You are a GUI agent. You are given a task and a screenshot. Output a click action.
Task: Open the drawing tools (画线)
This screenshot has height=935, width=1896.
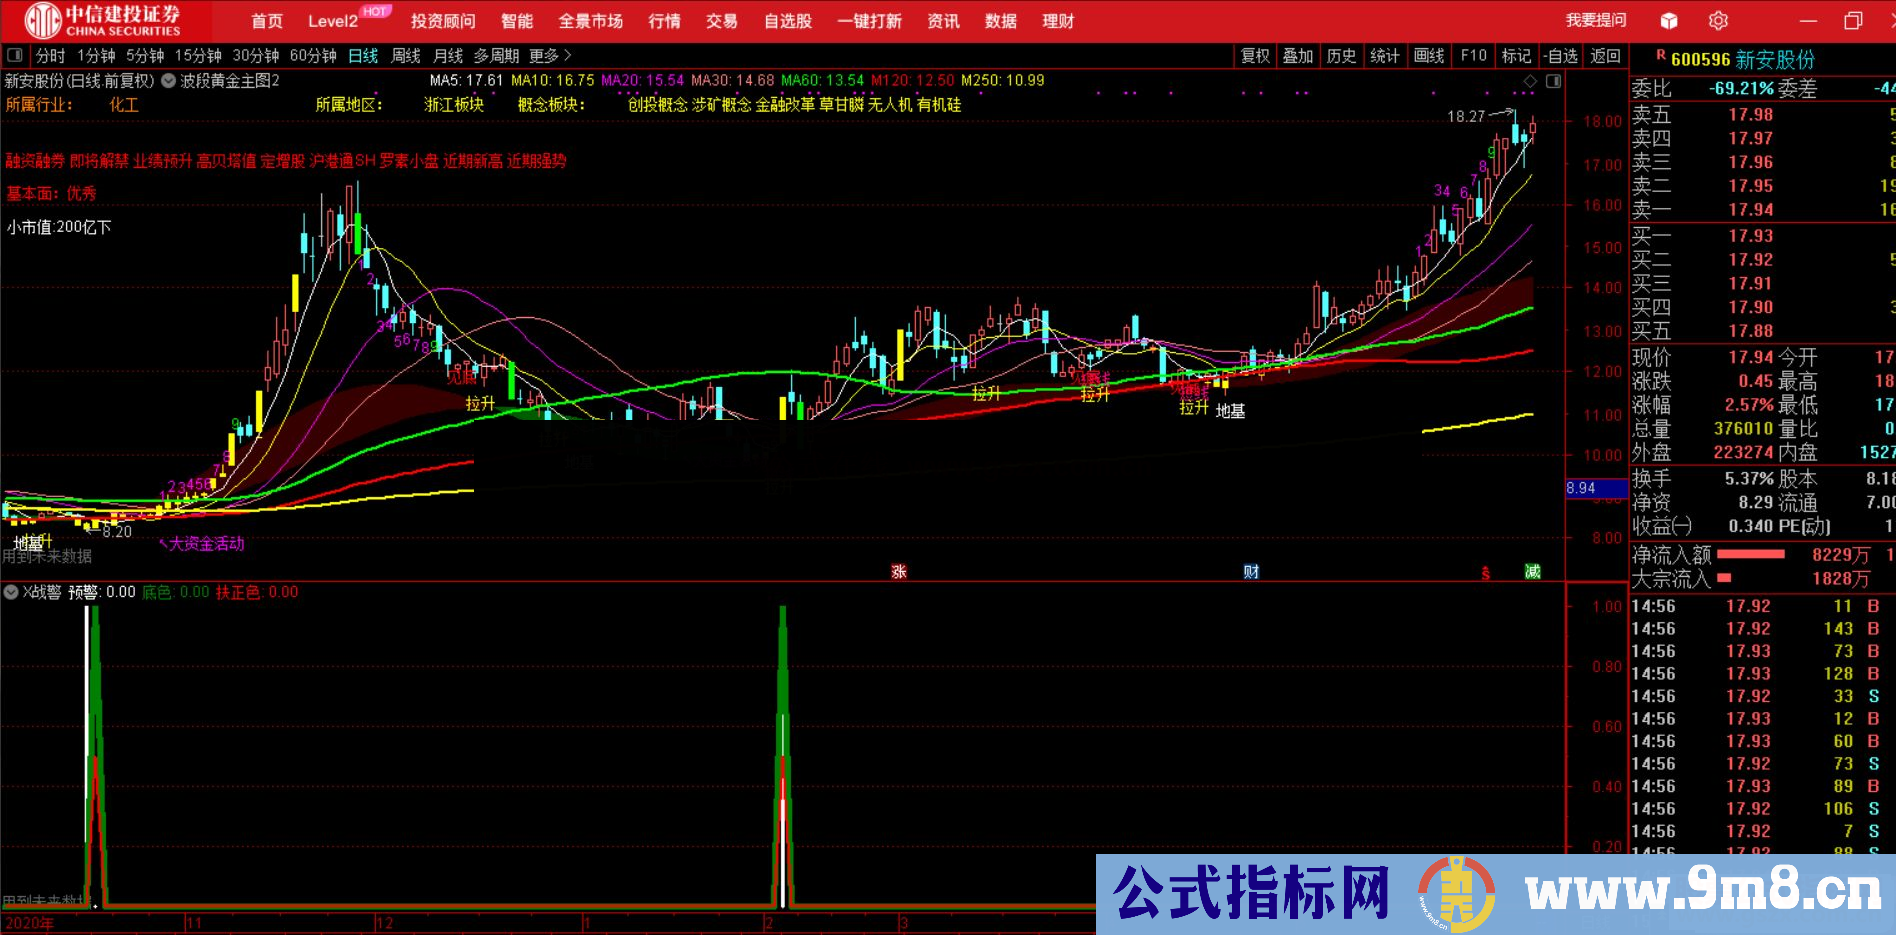click(x=1428, y=56)
